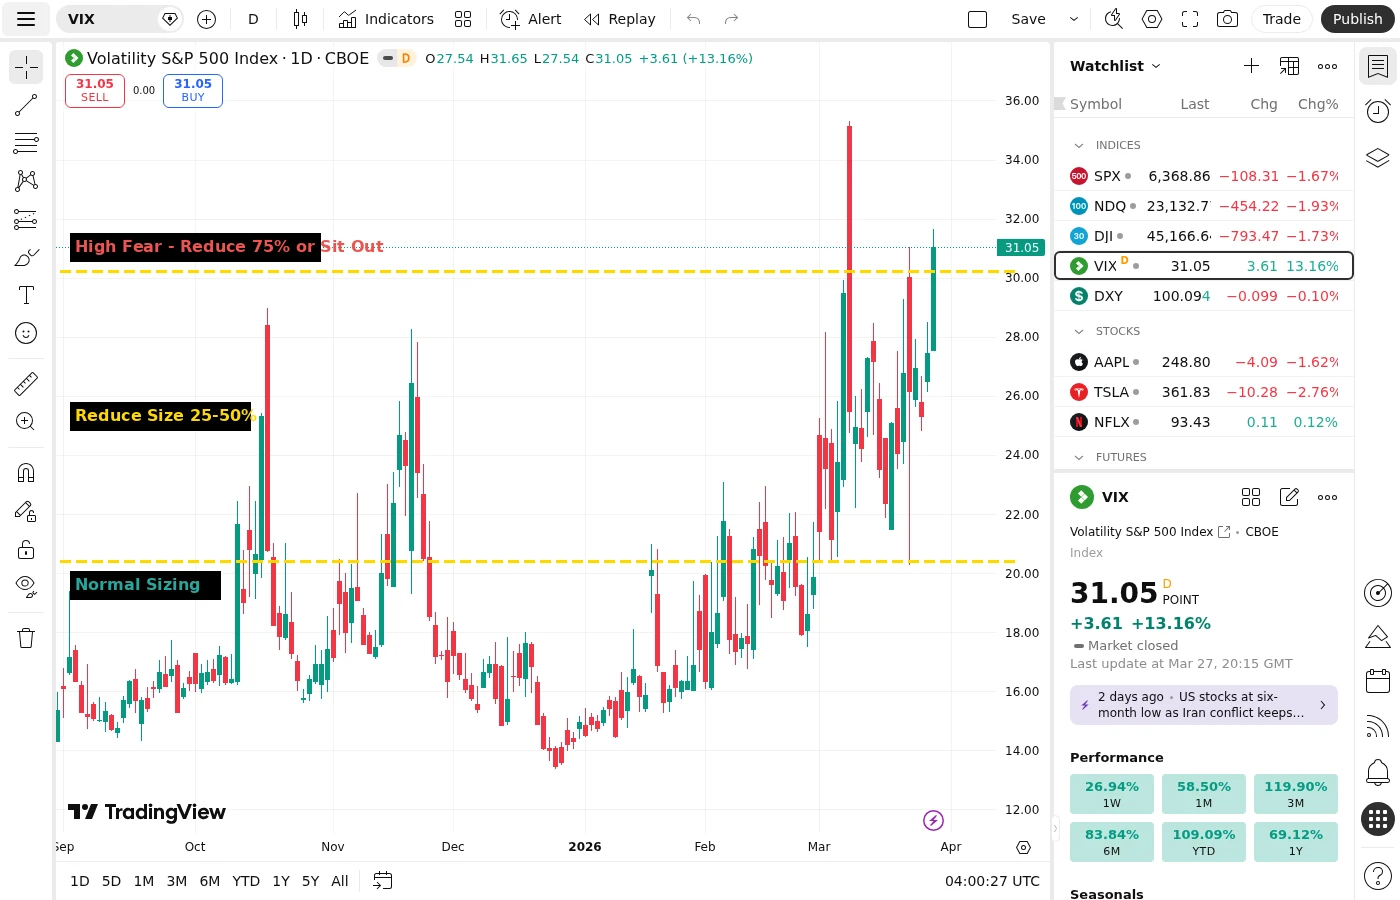Redo the last chart action
1400x900 pixels.
pos(731,19)
